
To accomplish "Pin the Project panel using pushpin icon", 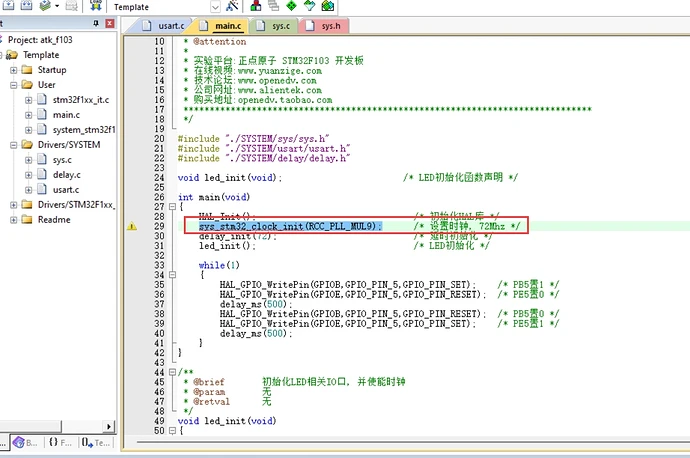I will [x=96, y=23].
